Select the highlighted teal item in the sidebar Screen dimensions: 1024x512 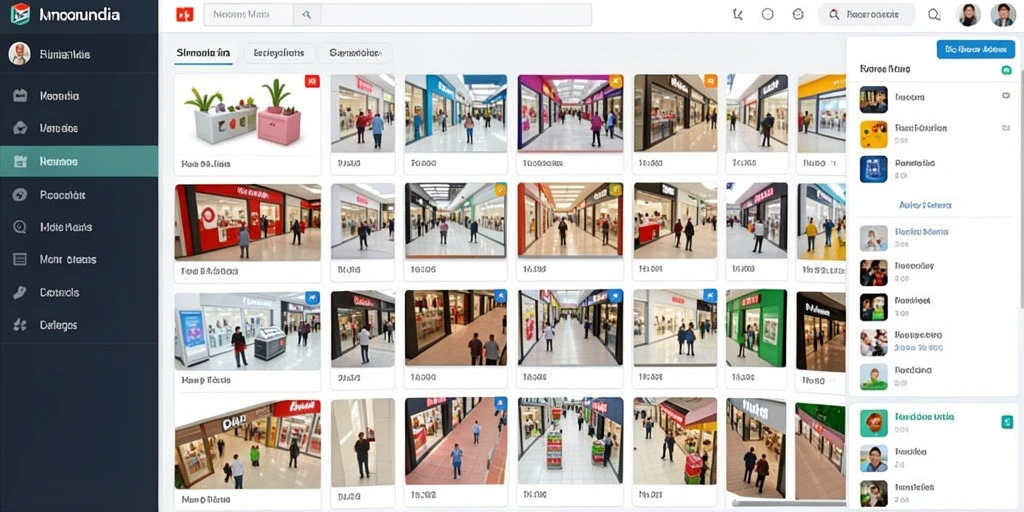[x=79, y=161]
